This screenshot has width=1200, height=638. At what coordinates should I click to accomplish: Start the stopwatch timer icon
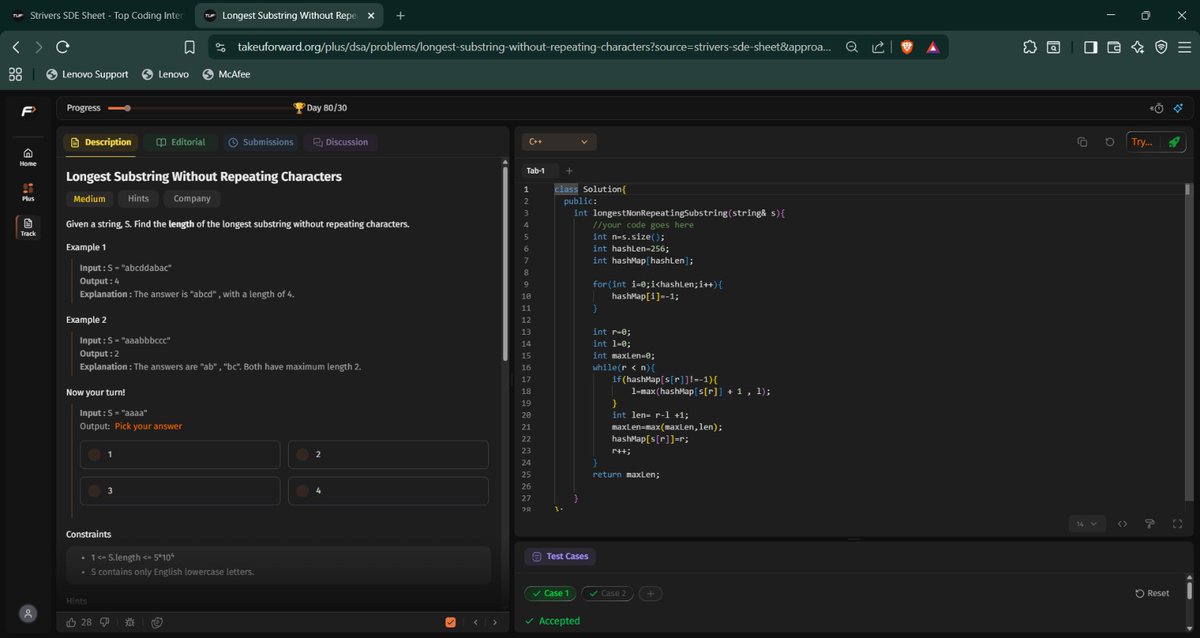pos(1157,108)
